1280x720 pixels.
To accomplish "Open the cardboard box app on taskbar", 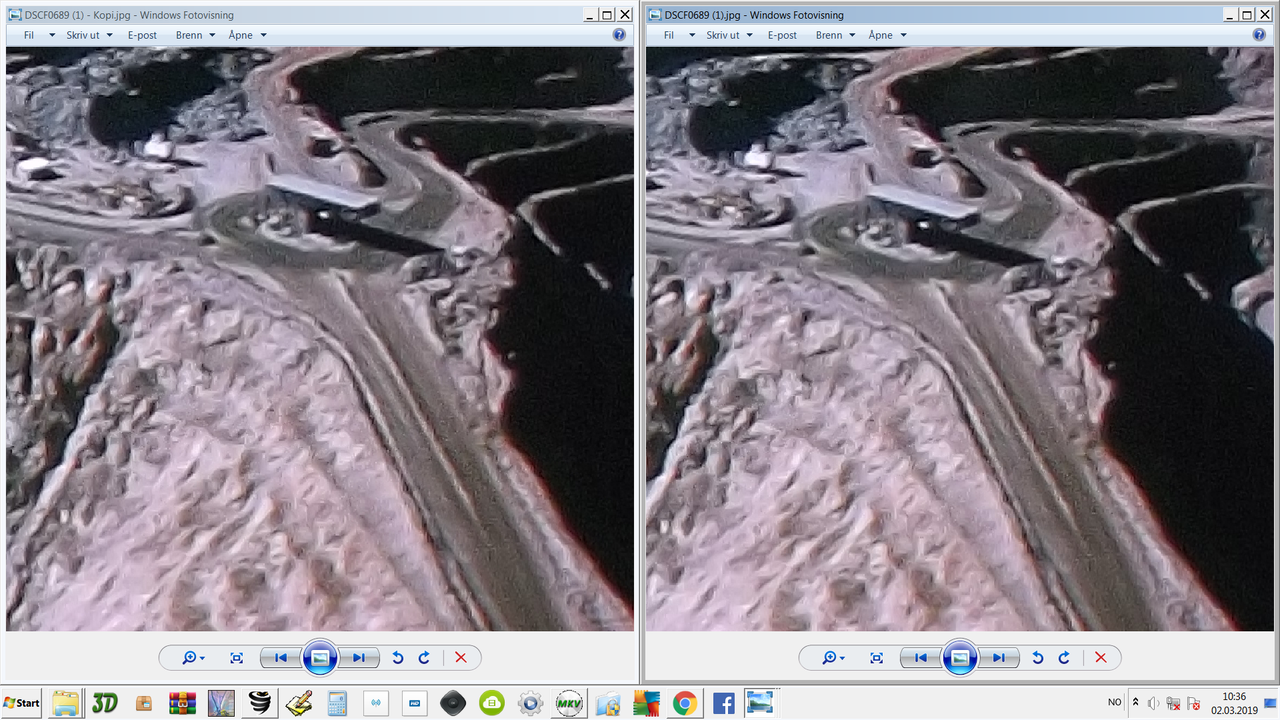I will 143,703.
